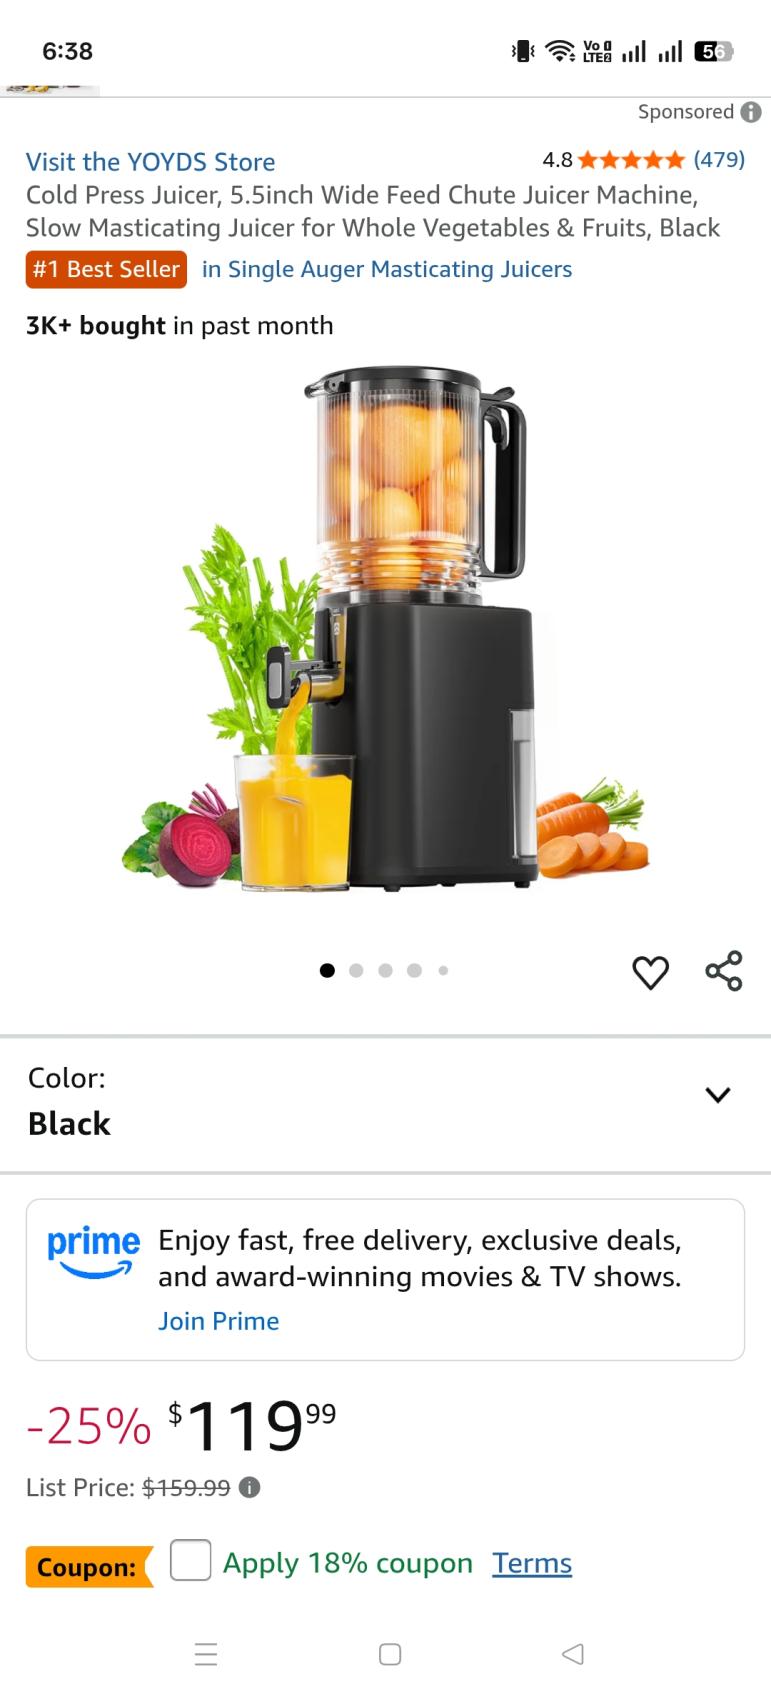Tap the five-star rating icons
771x1694 pixels.
tap(631, 160)
